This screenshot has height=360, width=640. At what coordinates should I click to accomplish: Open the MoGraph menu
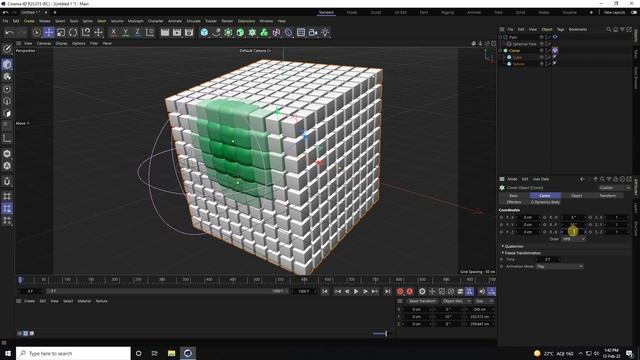tap(136, 21)
